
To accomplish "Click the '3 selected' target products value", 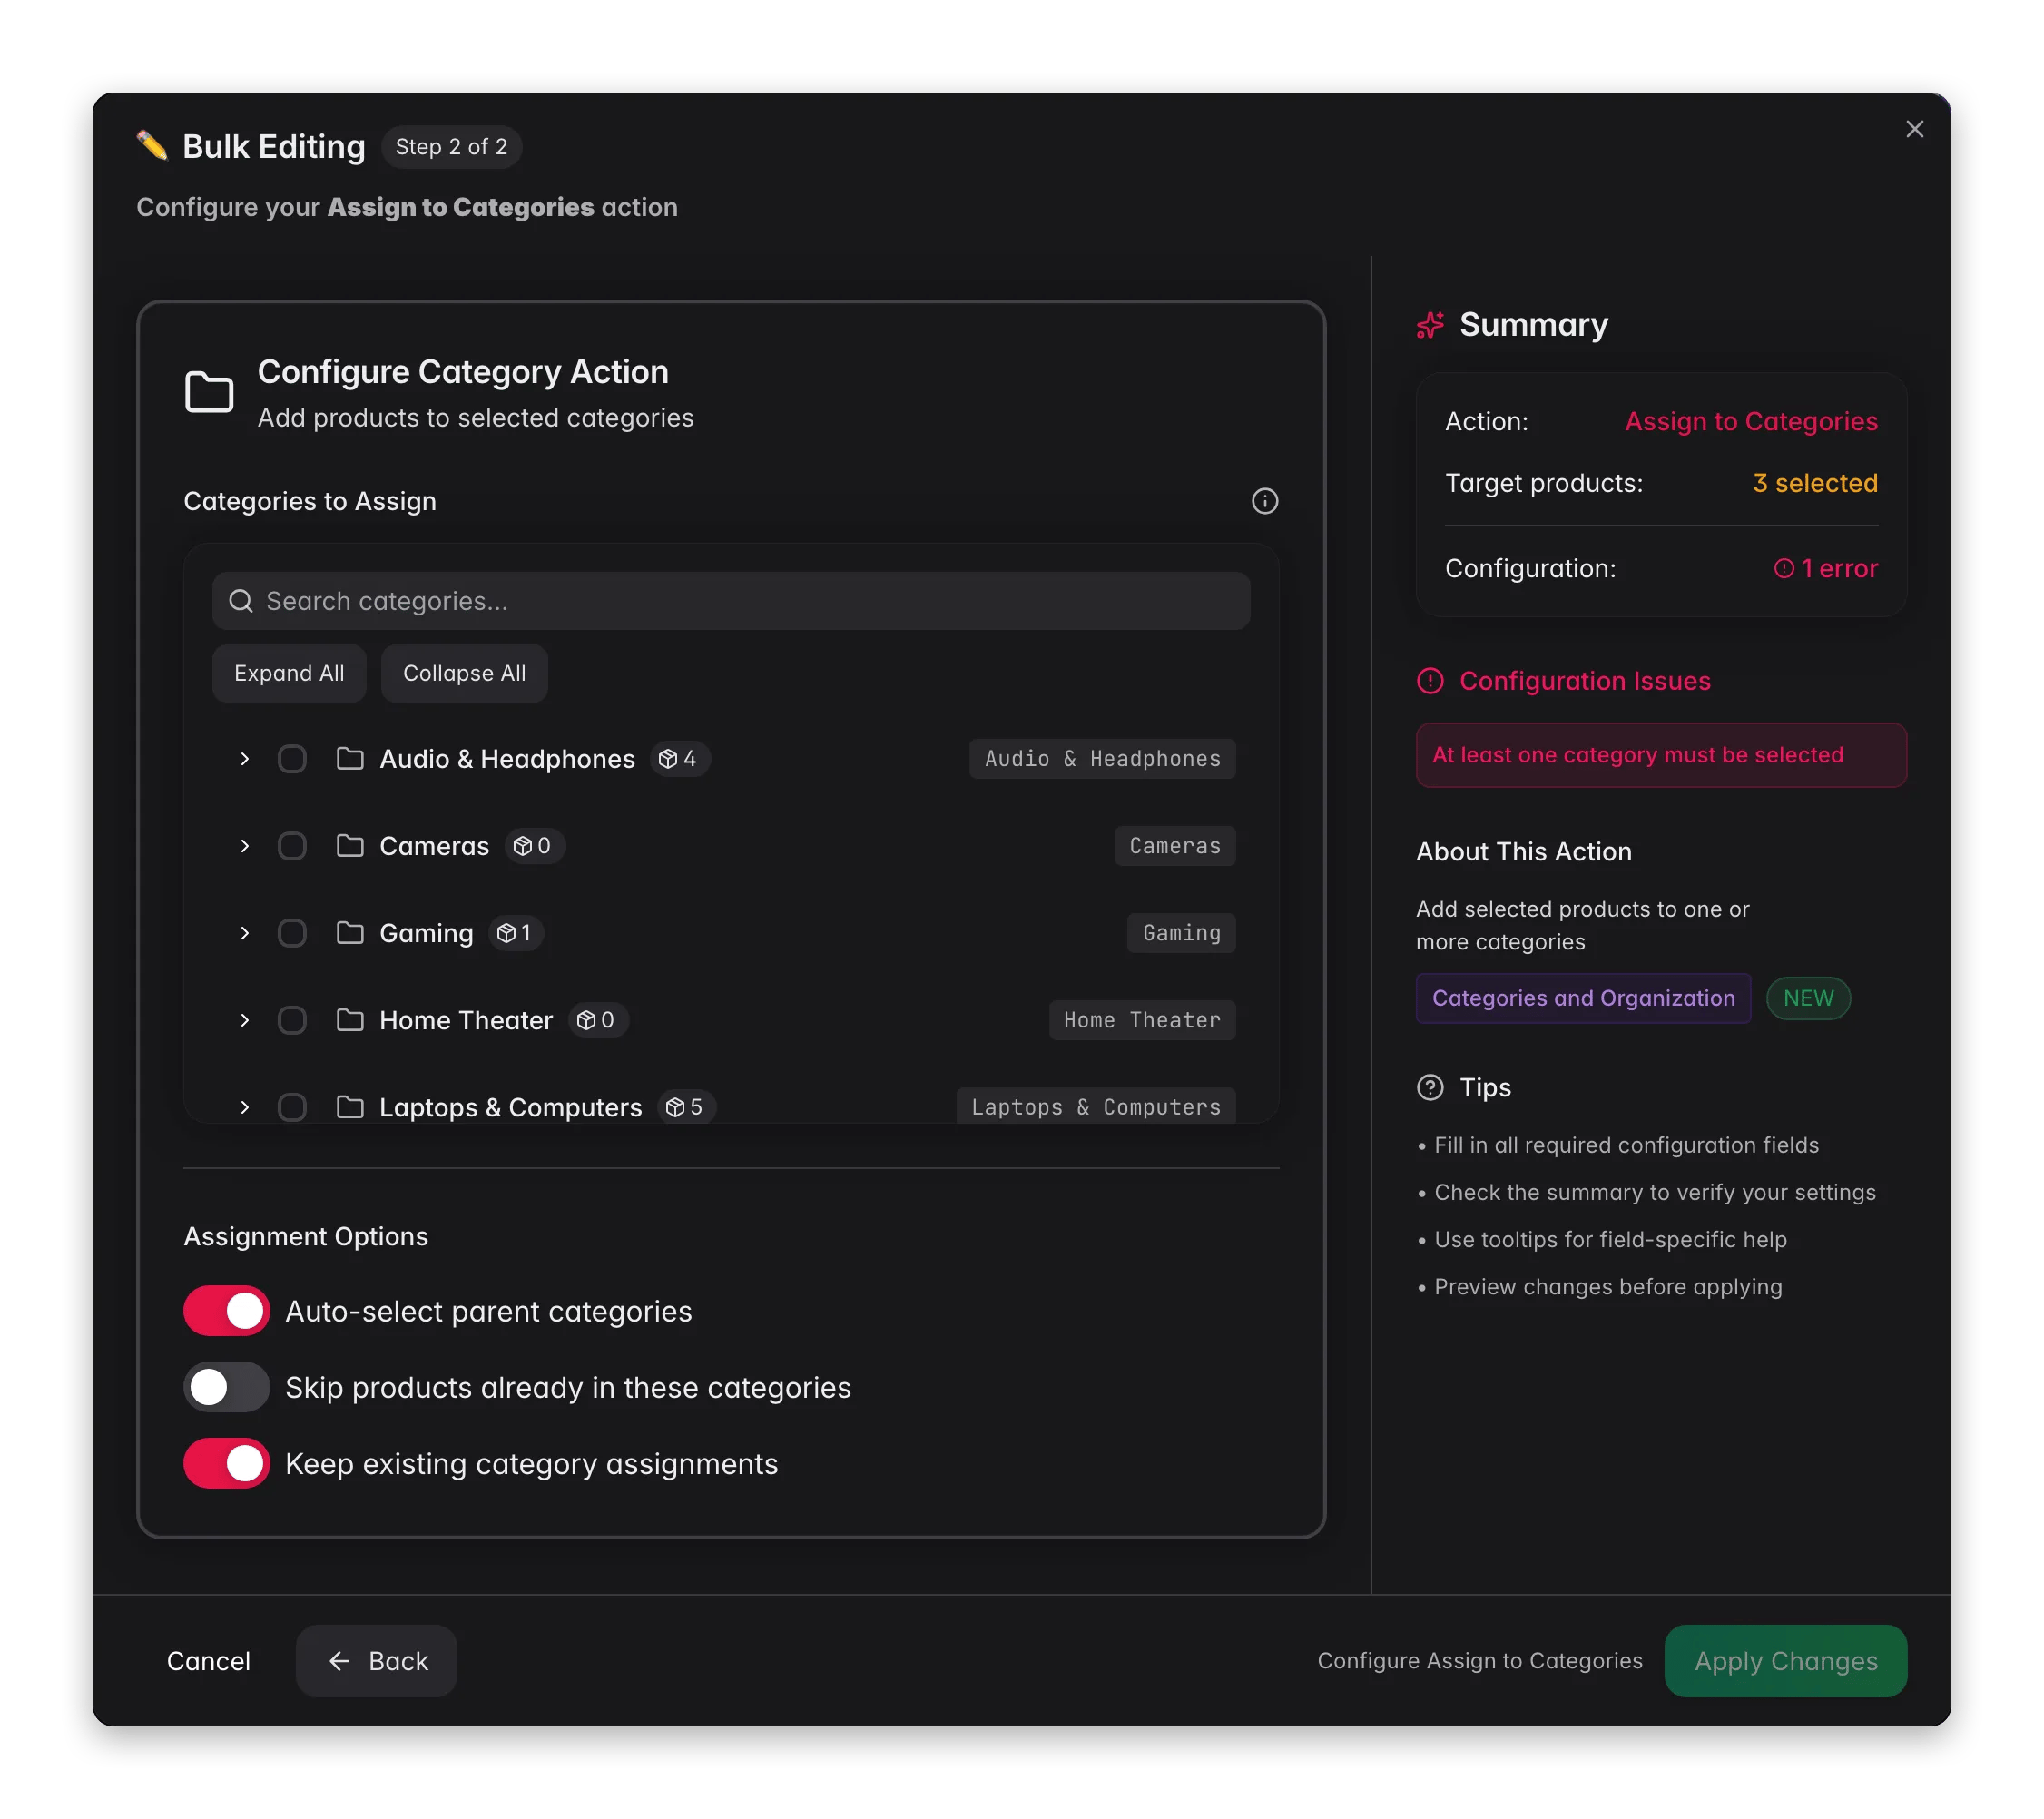I will click(x=1814, y=483).
